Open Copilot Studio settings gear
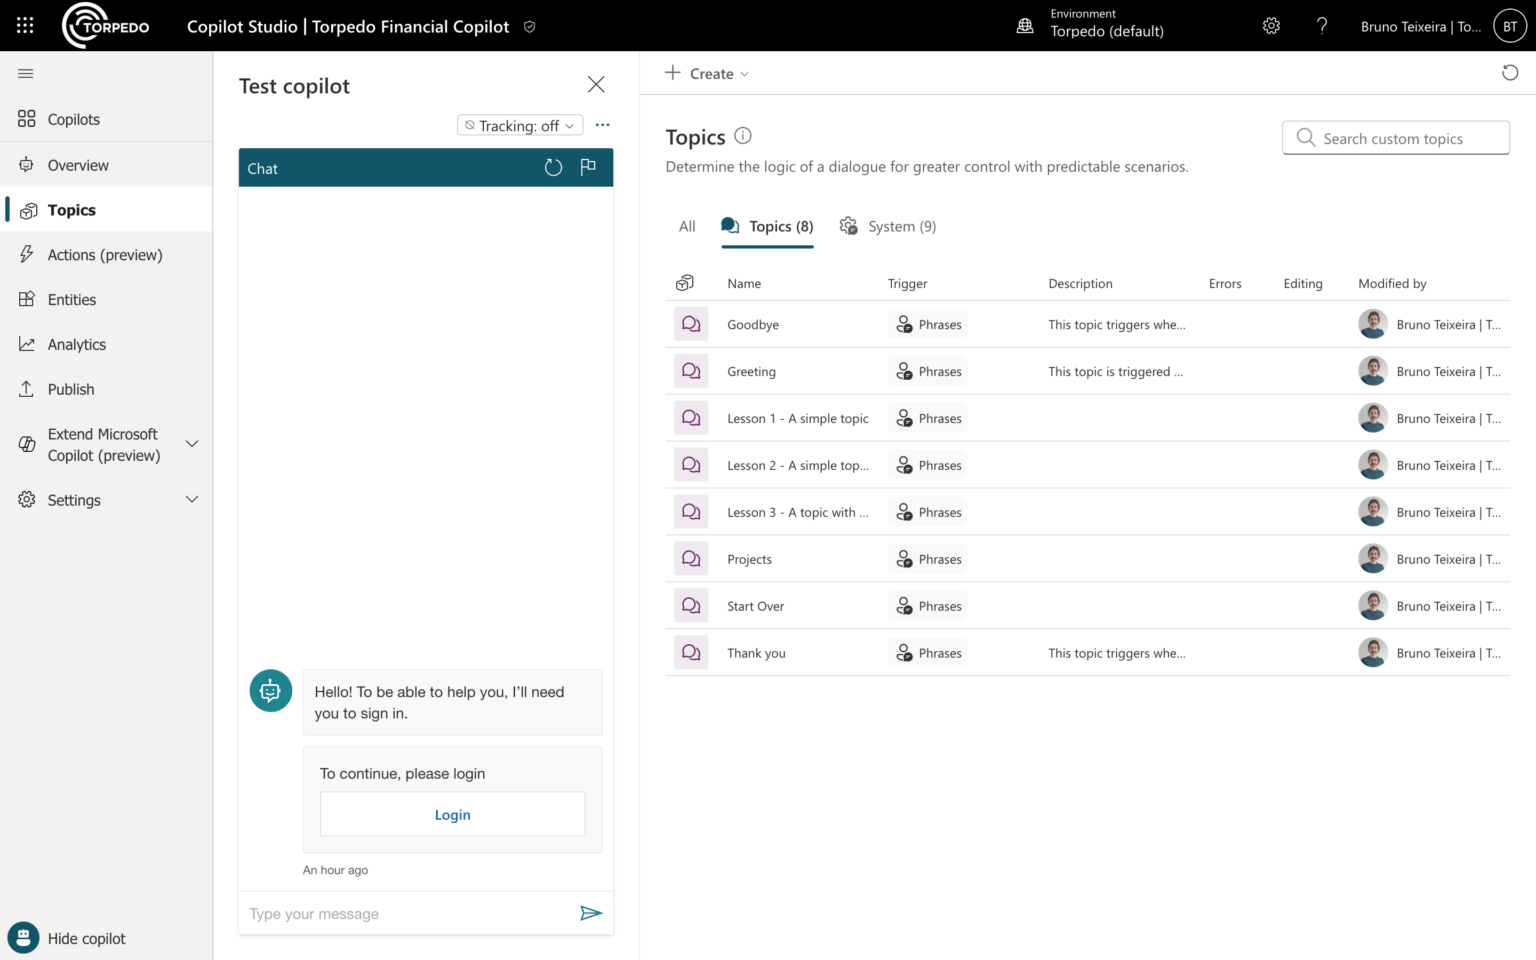Image resolution: width=1536 pixels, height=960 pixels. tap(1271, 25)
